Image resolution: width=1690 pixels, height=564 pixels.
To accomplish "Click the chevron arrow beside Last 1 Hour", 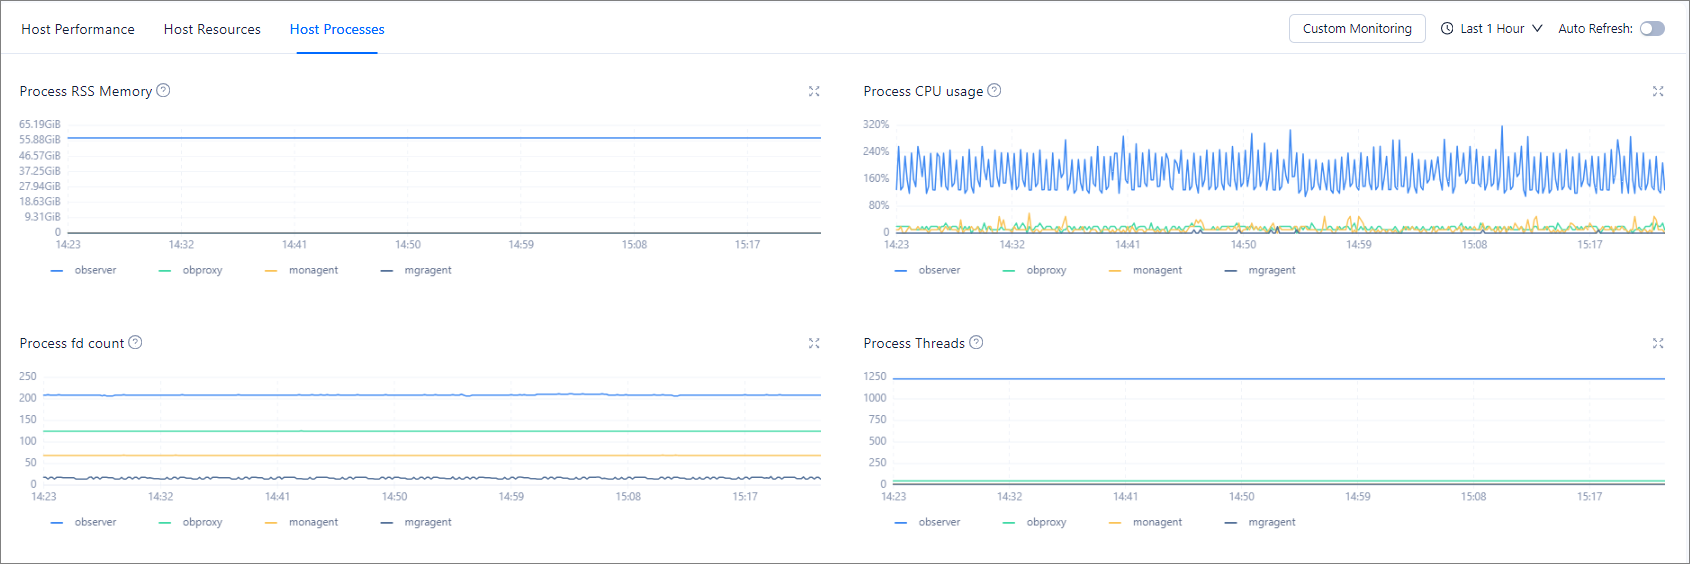I will [1537, 29].
